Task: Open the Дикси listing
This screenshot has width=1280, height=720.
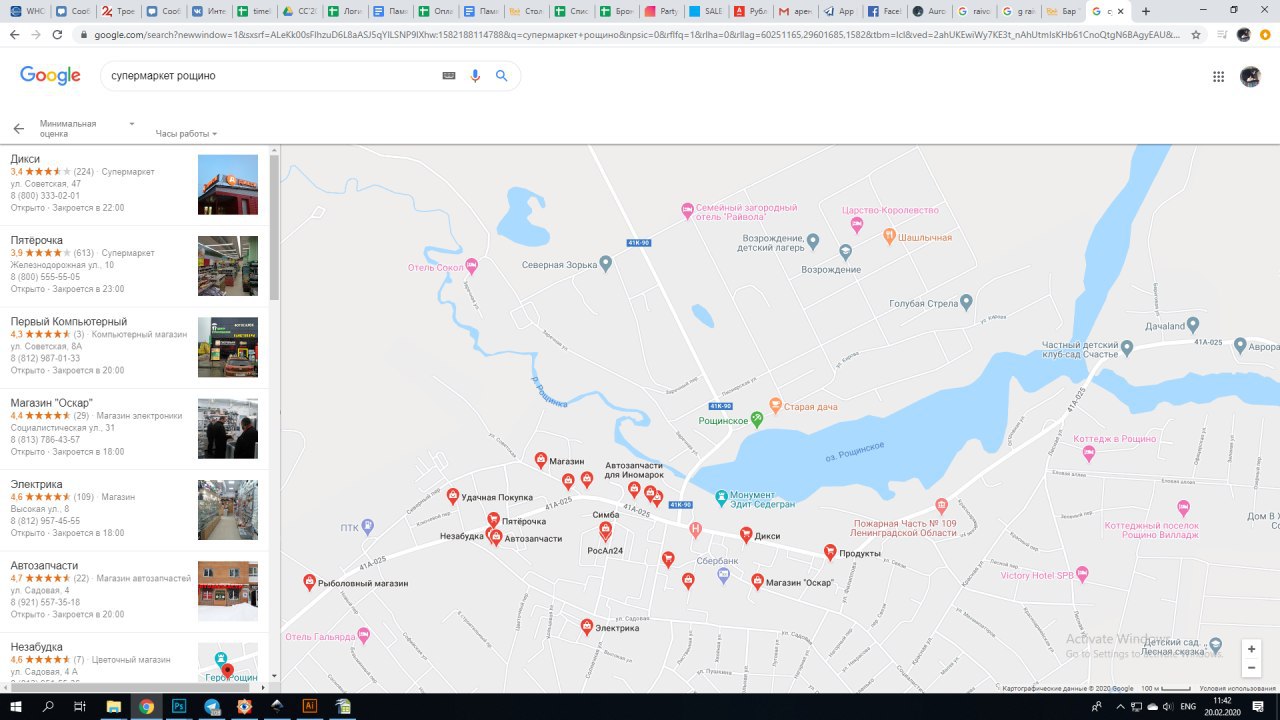Action: 134,184
